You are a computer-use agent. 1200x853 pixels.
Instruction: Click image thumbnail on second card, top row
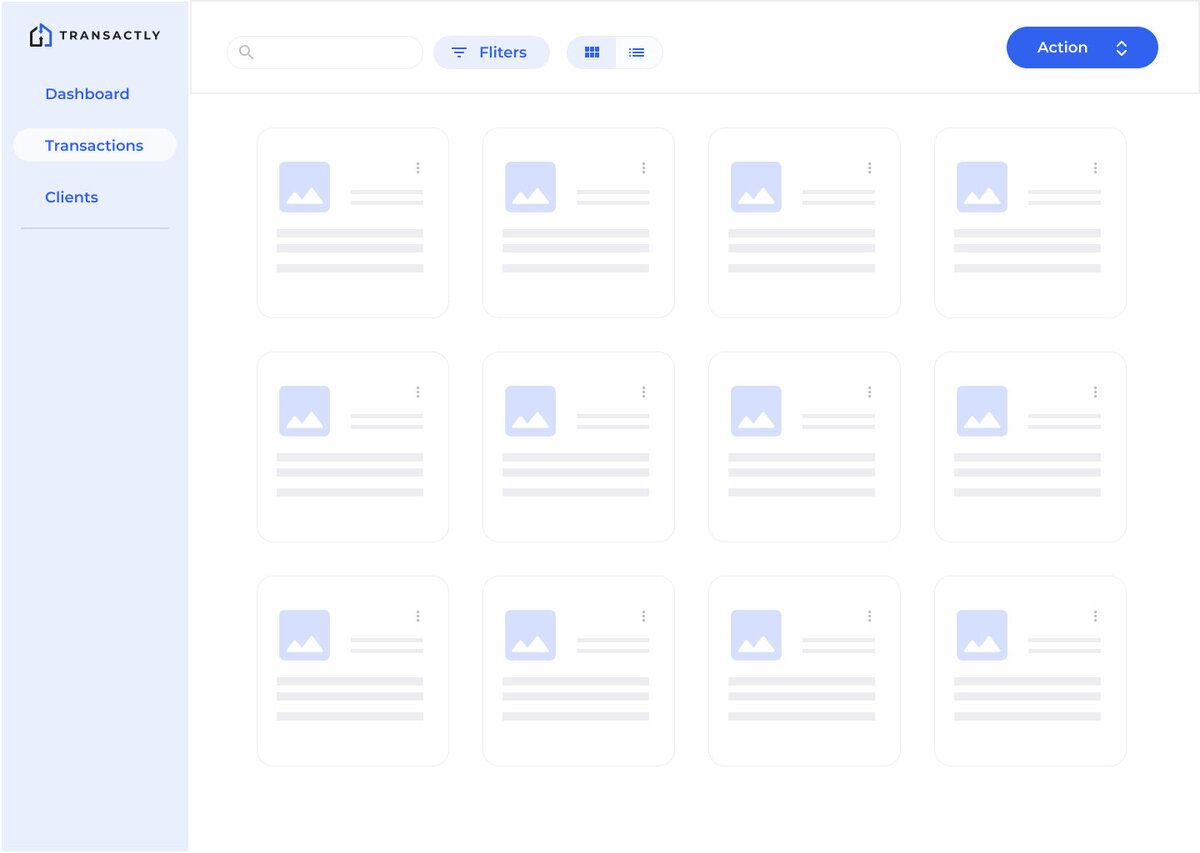pyautogui.click(x=530, y=187)
